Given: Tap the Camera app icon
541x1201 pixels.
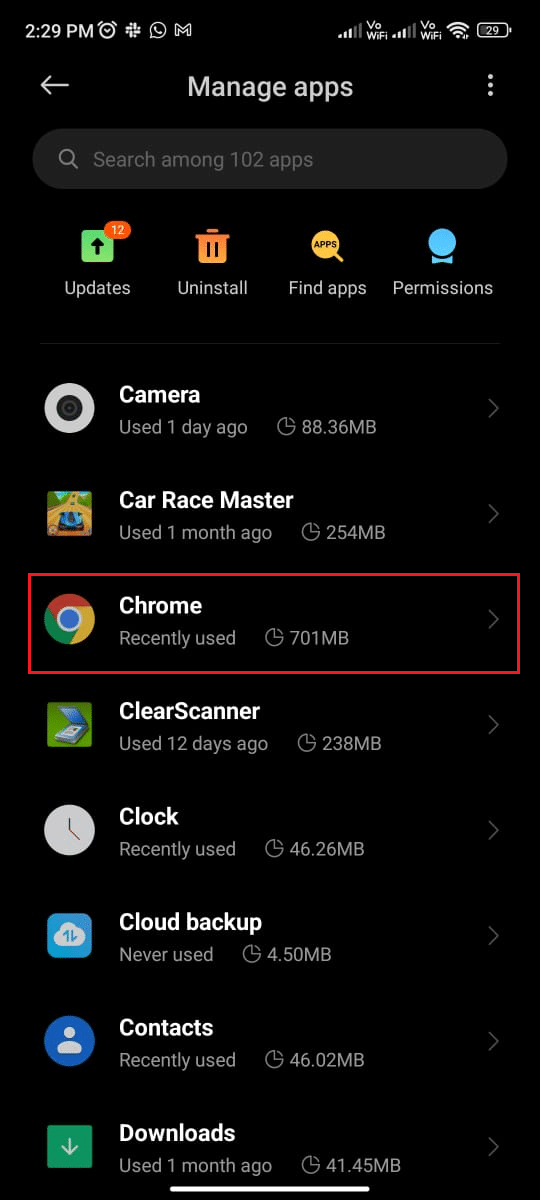Looking at the screenshot, I should [x=69, y=409].
